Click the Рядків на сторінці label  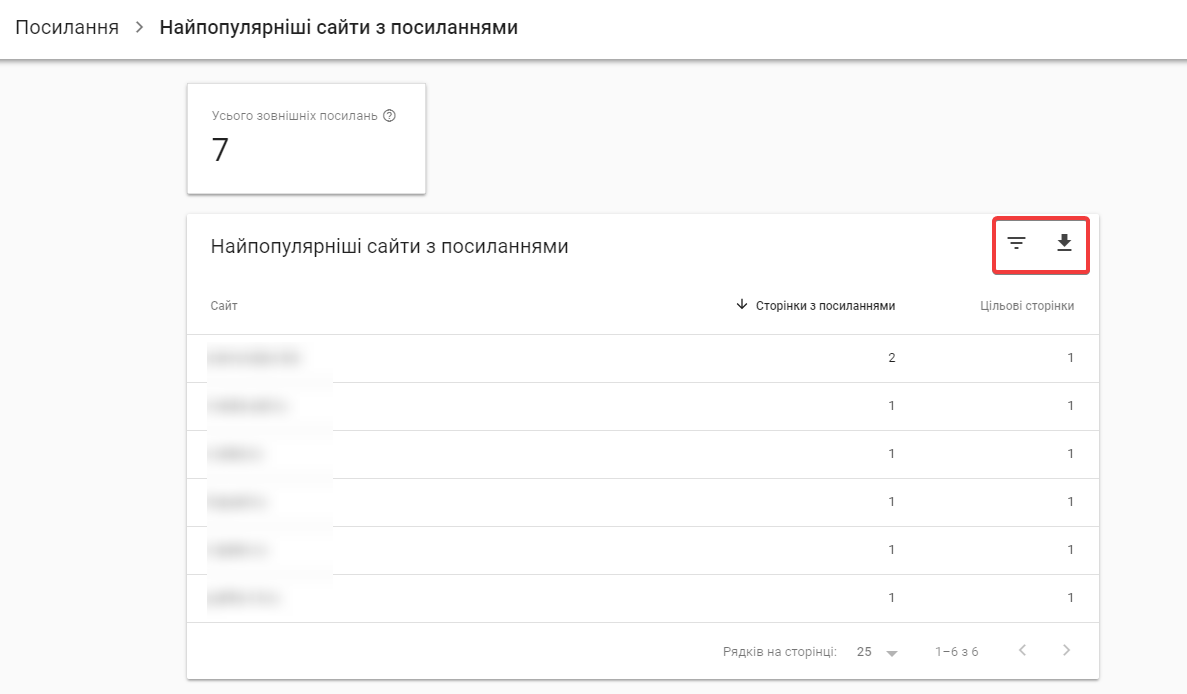[x=780, y=652]
